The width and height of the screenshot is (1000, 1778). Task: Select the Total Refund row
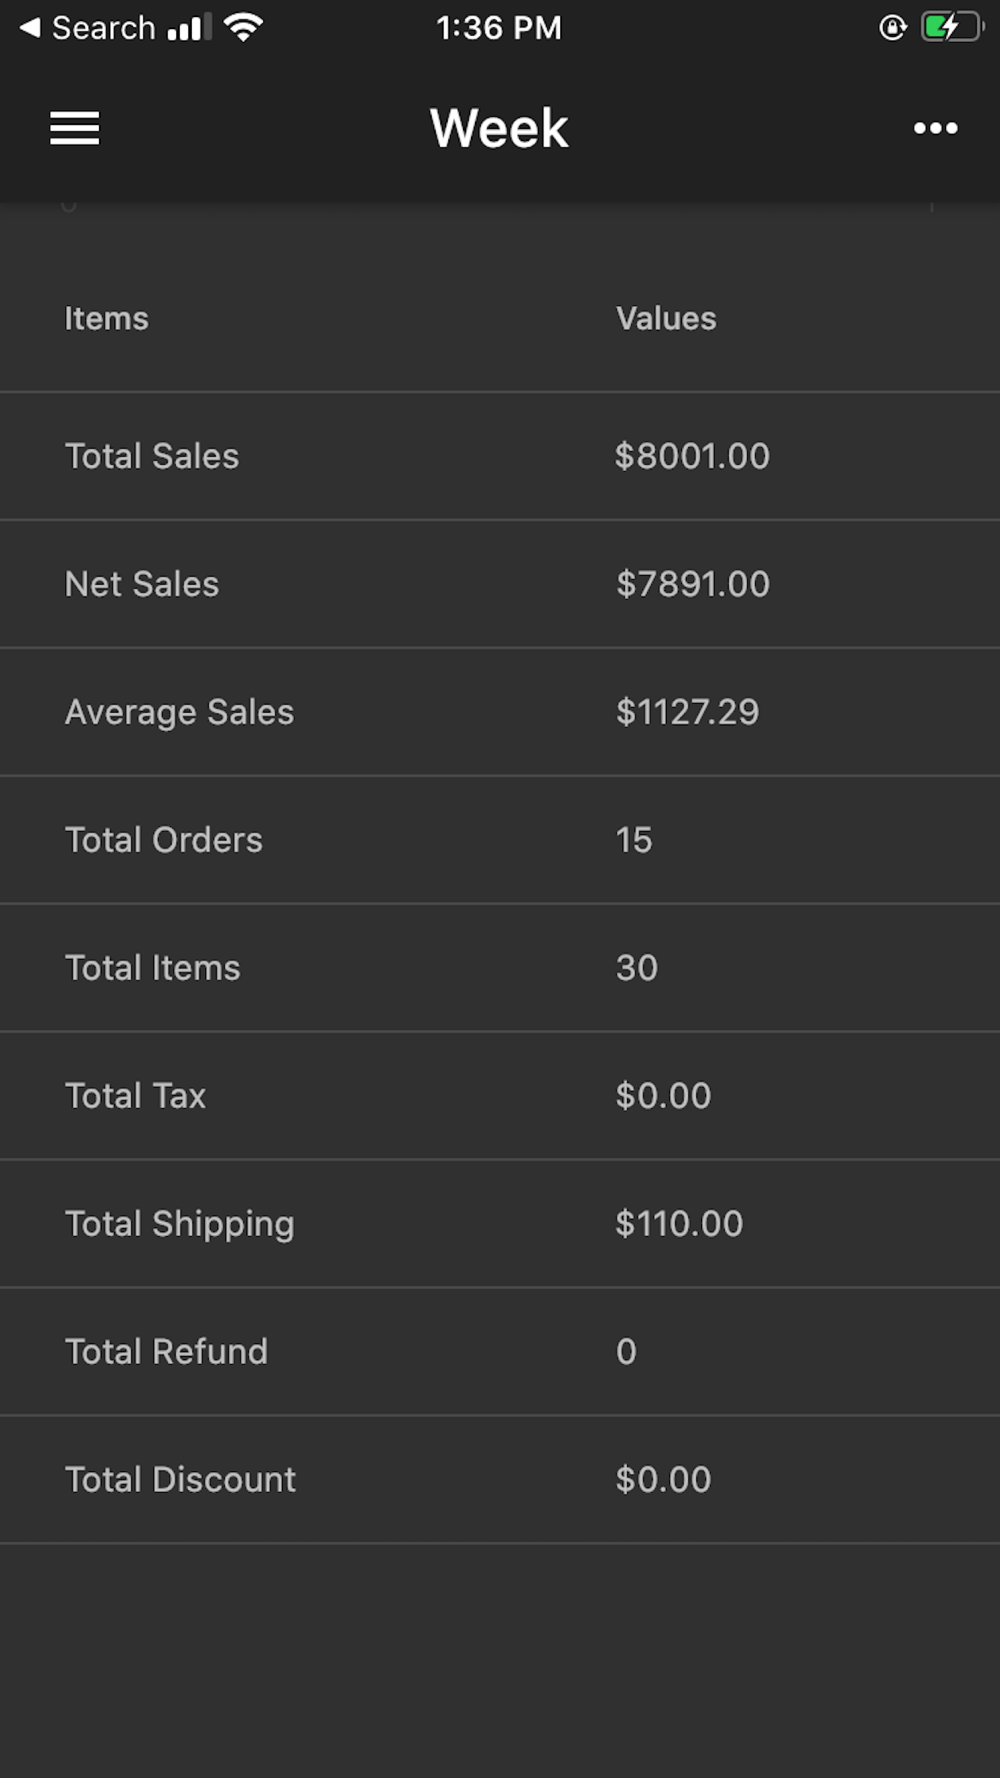click(500, 1352)
